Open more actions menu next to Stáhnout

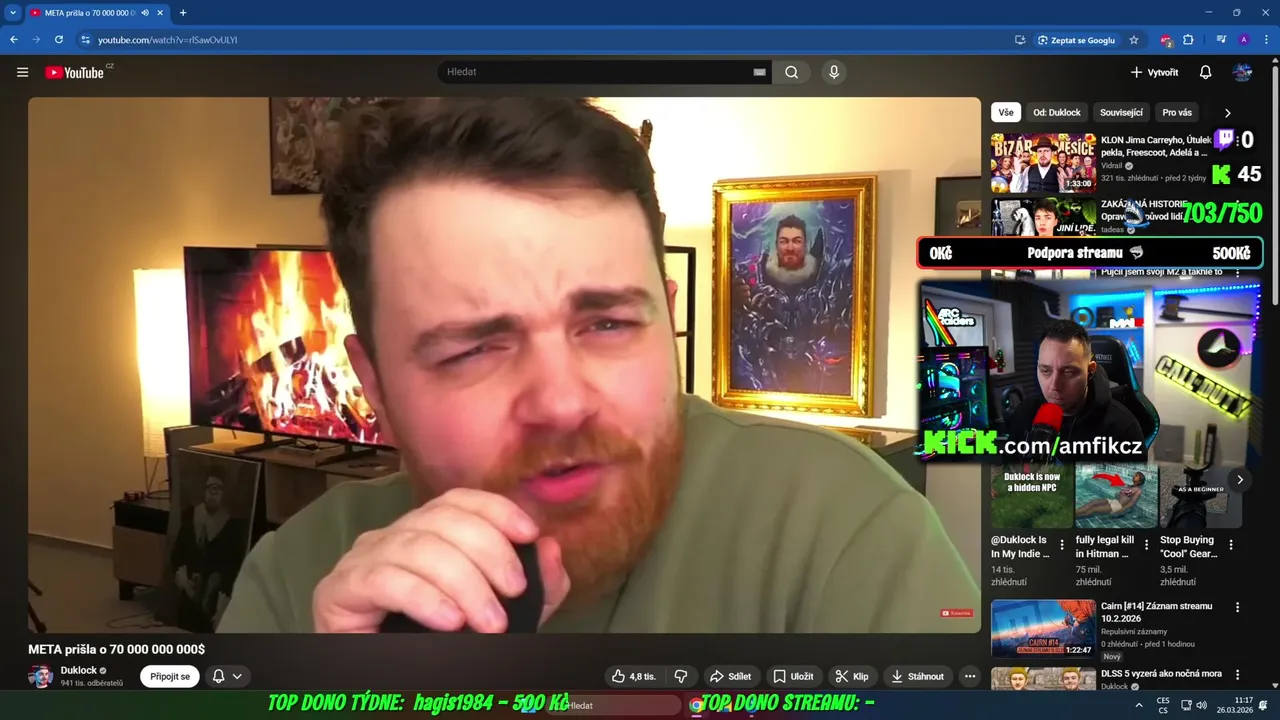(x=969, y=676)
